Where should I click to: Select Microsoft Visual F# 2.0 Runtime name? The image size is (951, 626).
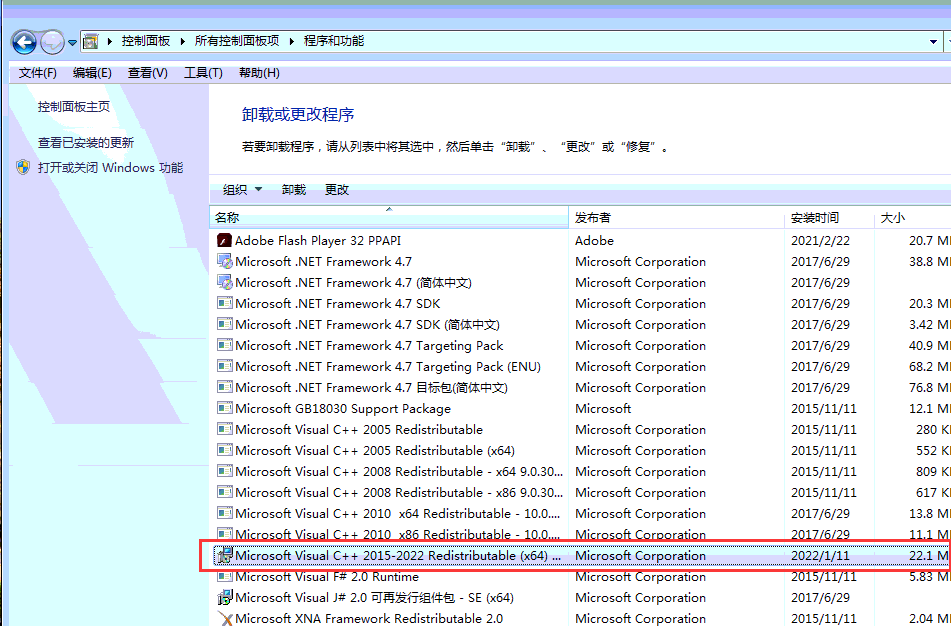(x=327, y=577)
